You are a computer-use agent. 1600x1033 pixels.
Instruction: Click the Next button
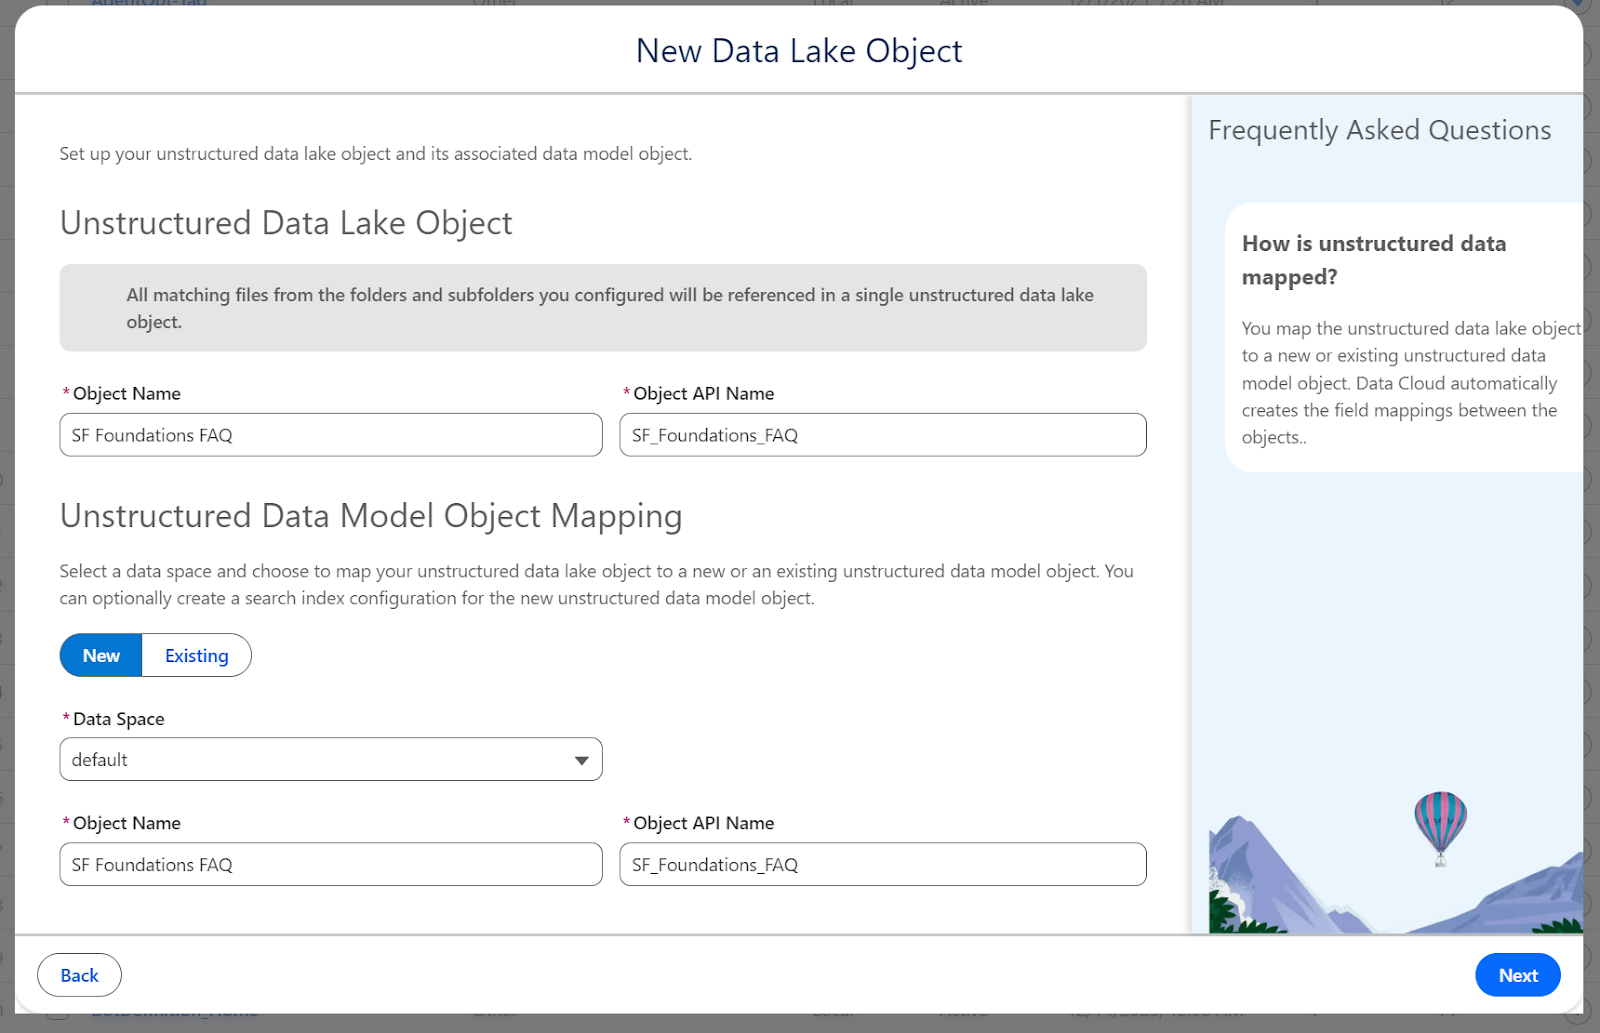pyautogui.click(x=1517, y=976)
